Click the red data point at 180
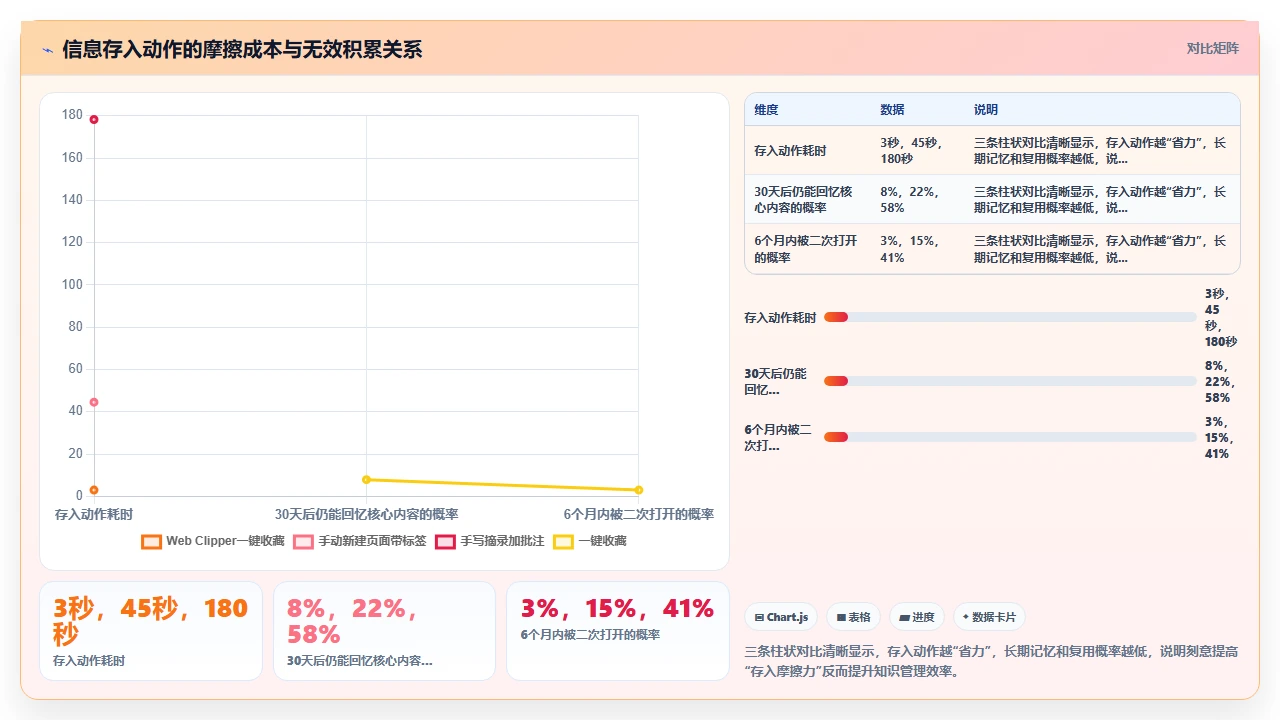 tap(94, 120)
